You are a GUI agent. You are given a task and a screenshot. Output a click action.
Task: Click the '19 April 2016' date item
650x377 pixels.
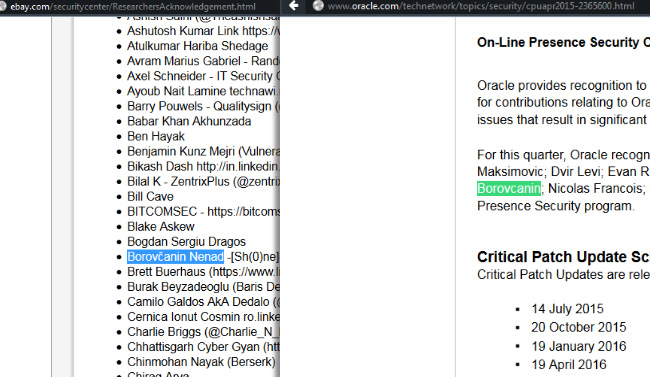coord(569,365)
